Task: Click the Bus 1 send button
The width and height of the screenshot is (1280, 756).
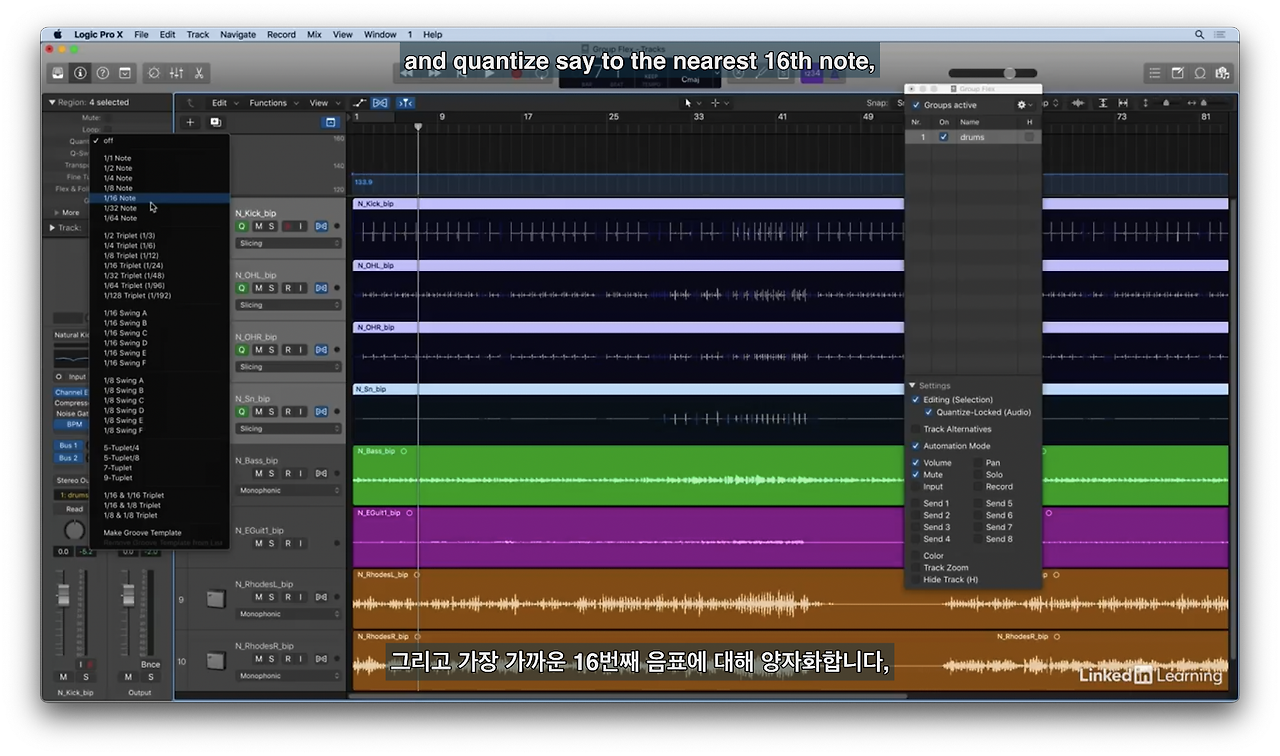Action: coord(68,446)
